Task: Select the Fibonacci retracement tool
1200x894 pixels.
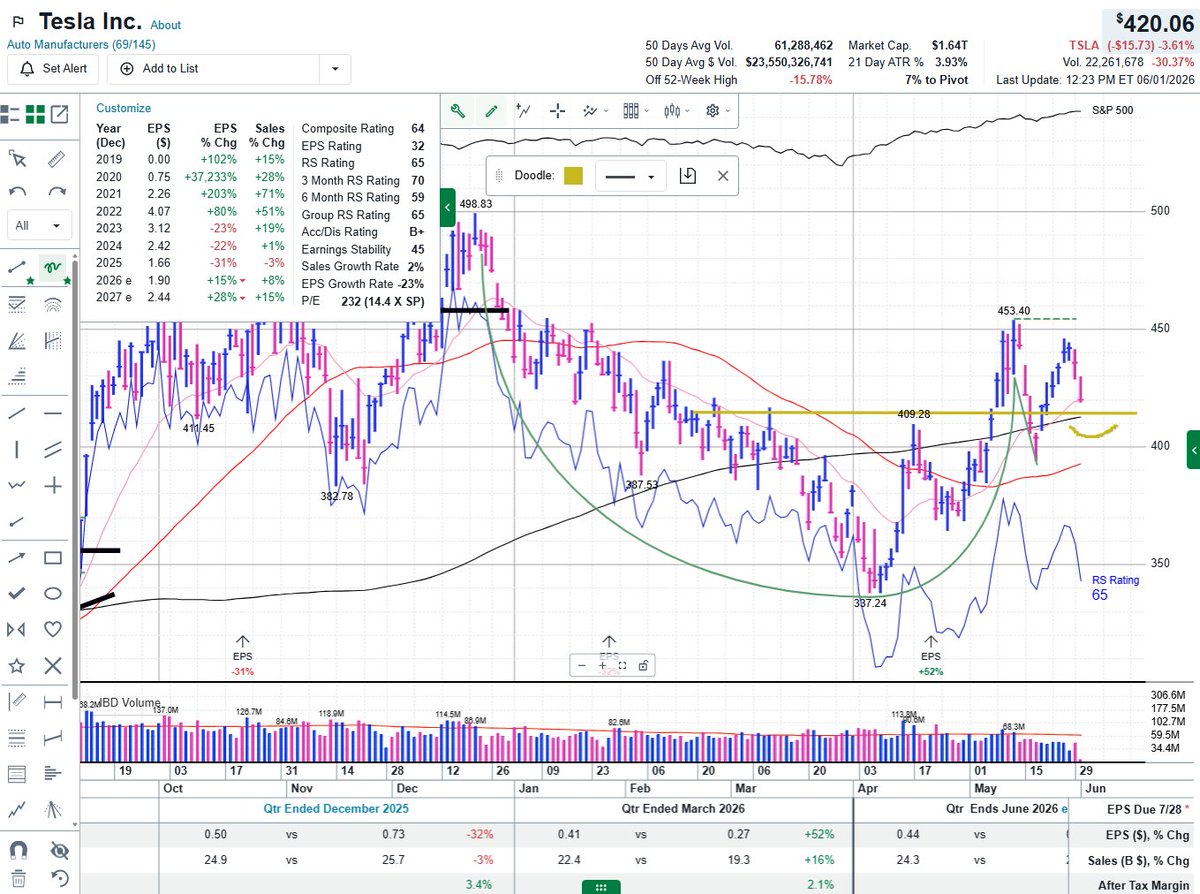Action: 17,304
